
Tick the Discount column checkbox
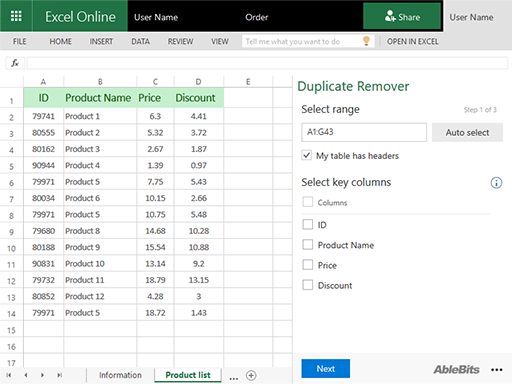[308, 285]
